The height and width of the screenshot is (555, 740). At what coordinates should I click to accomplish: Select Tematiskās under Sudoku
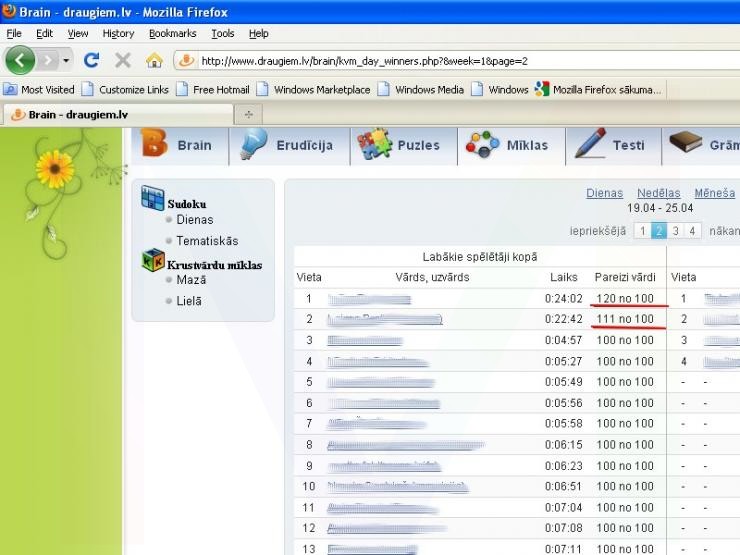[x=207, y=241]
